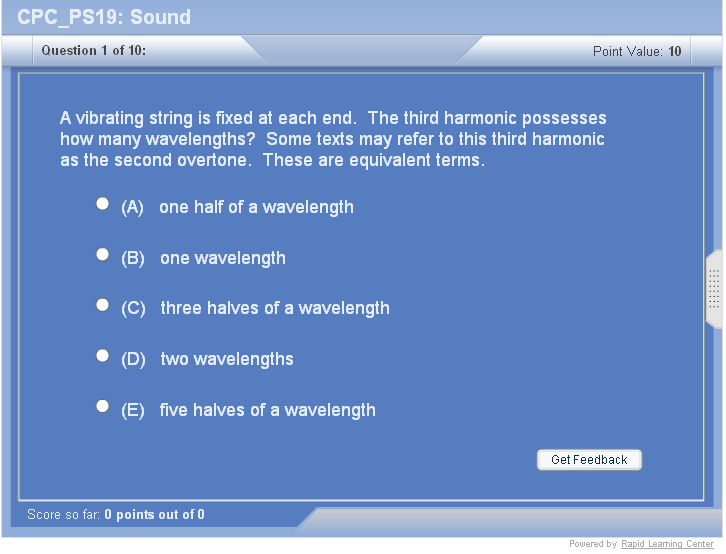Select option (E) radio button
This screenshot has height=554, width=726.
[102, 406]
